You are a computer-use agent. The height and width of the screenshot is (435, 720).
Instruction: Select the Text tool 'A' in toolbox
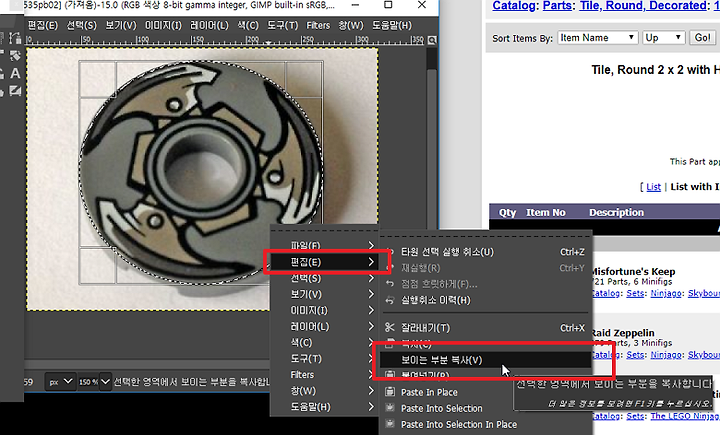(x=15, y=73)
